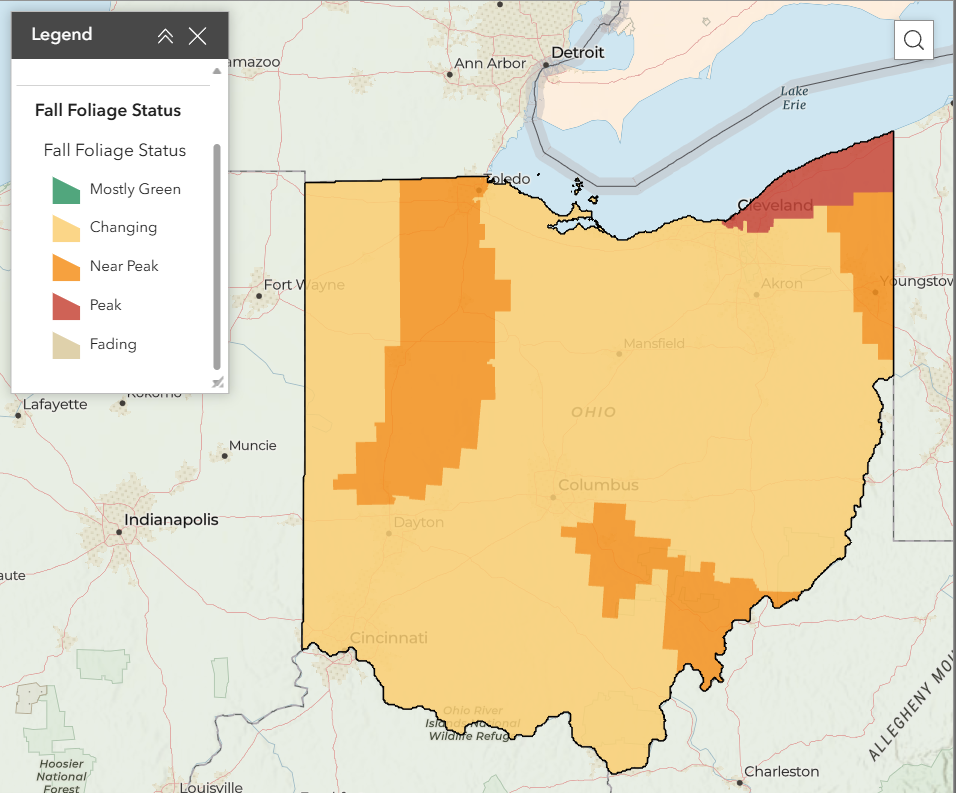Click Columbus city label on the map
956x793 pixels.
pyautogui.click(x=598, y=485)
